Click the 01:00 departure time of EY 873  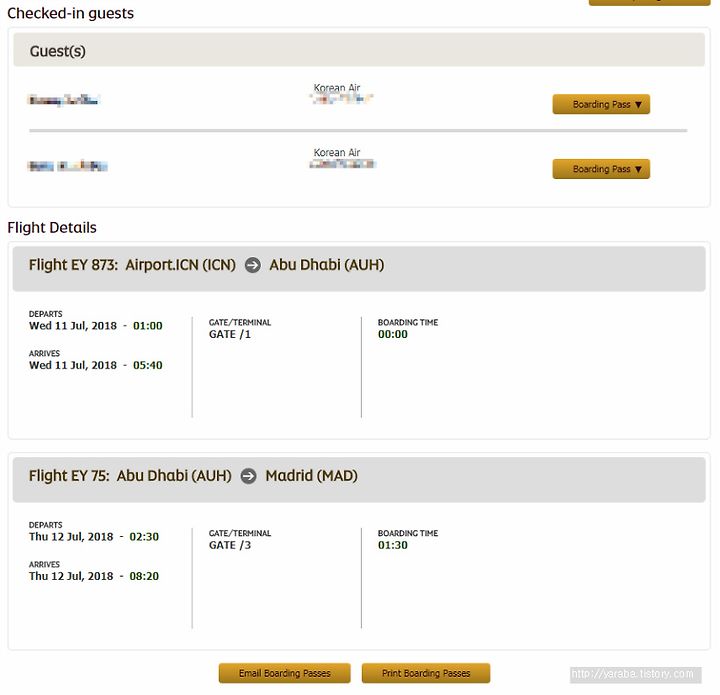(148, 326)
